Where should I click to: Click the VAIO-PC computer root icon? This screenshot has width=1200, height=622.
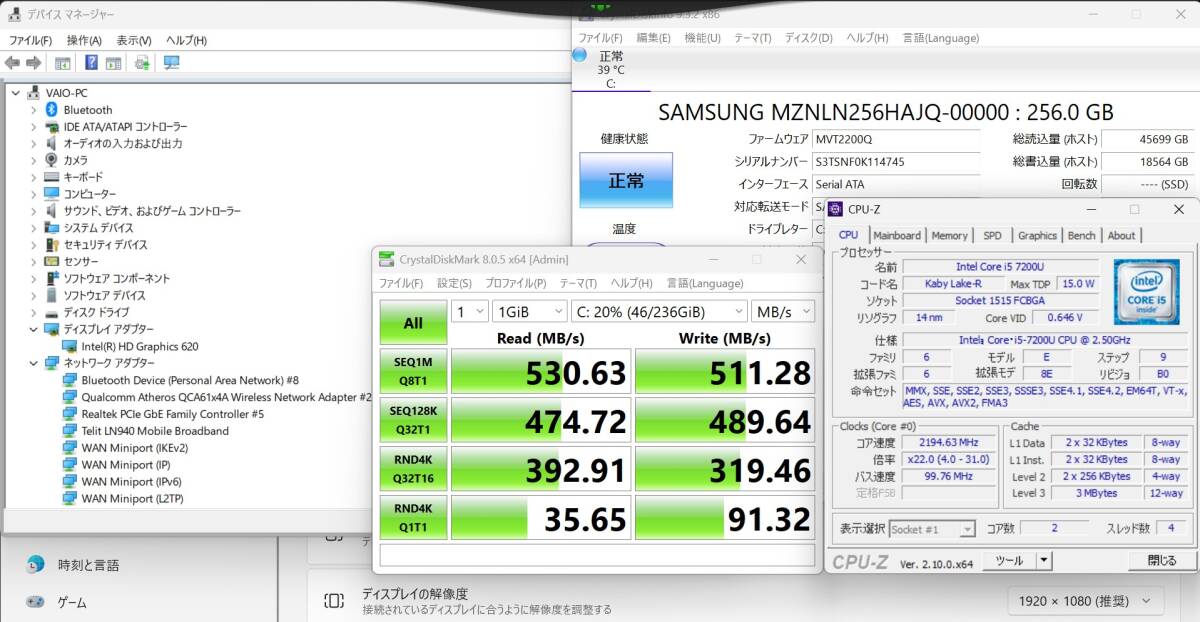(34, 92)
